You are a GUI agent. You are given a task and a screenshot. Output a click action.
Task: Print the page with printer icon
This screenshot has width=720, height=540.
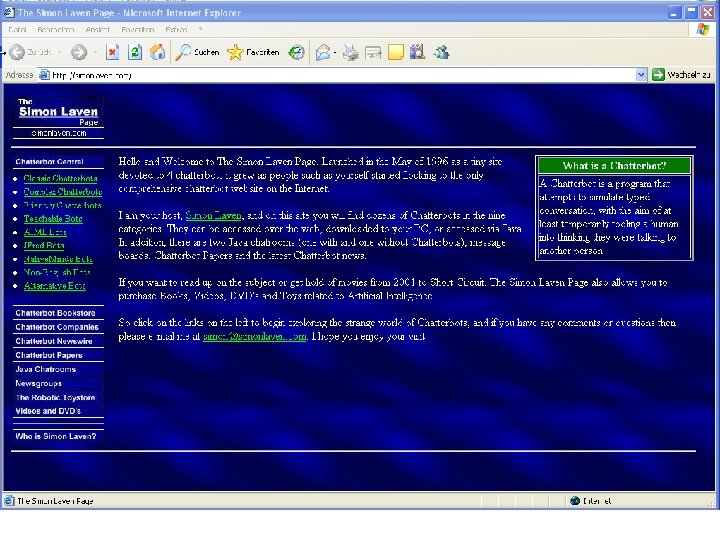351,52
